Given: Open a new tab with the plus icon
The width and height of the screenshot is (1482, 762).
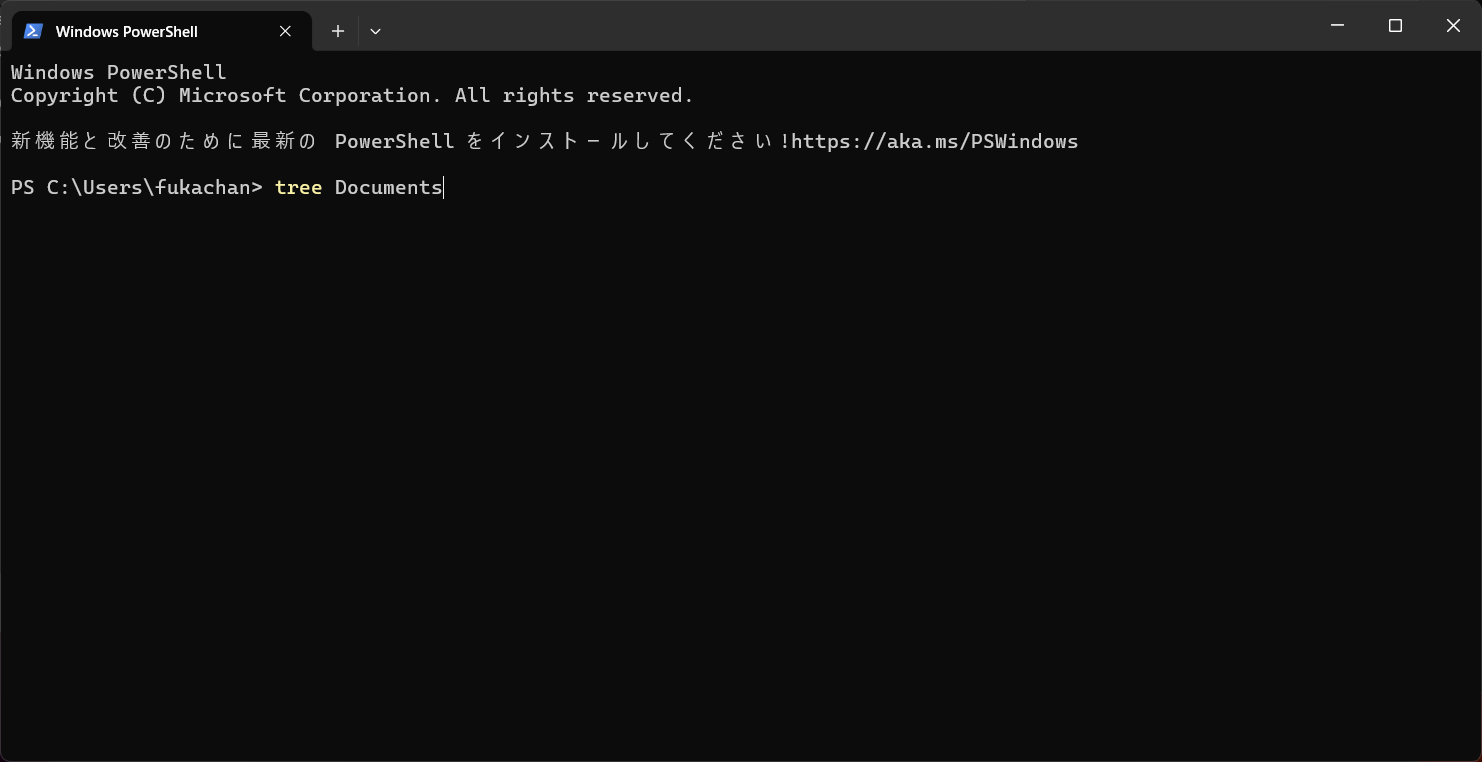Looking at the screenshot, I should click(338, 31).
